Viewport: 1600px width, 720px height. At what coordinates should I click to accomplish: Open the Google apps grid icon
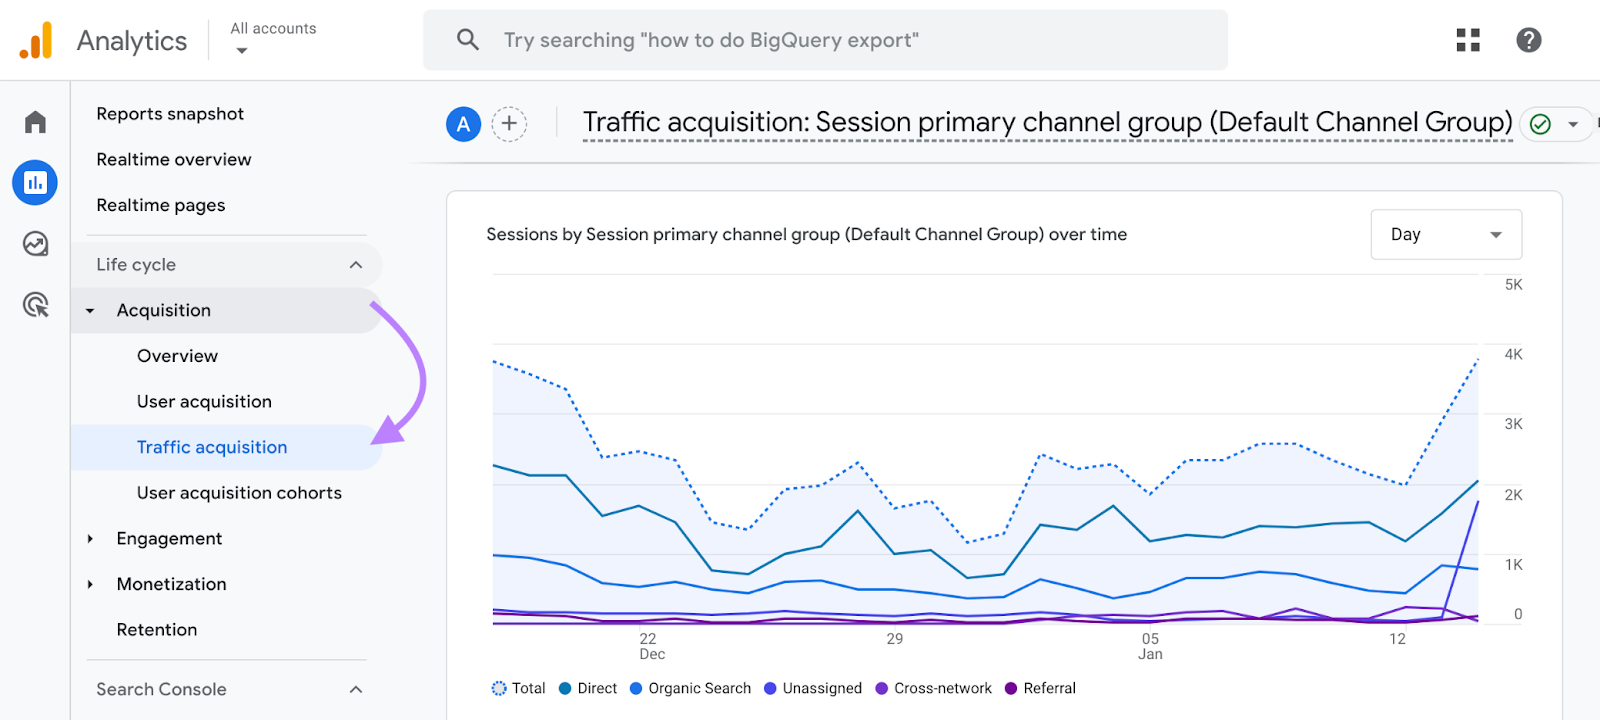click(1467, 40)
